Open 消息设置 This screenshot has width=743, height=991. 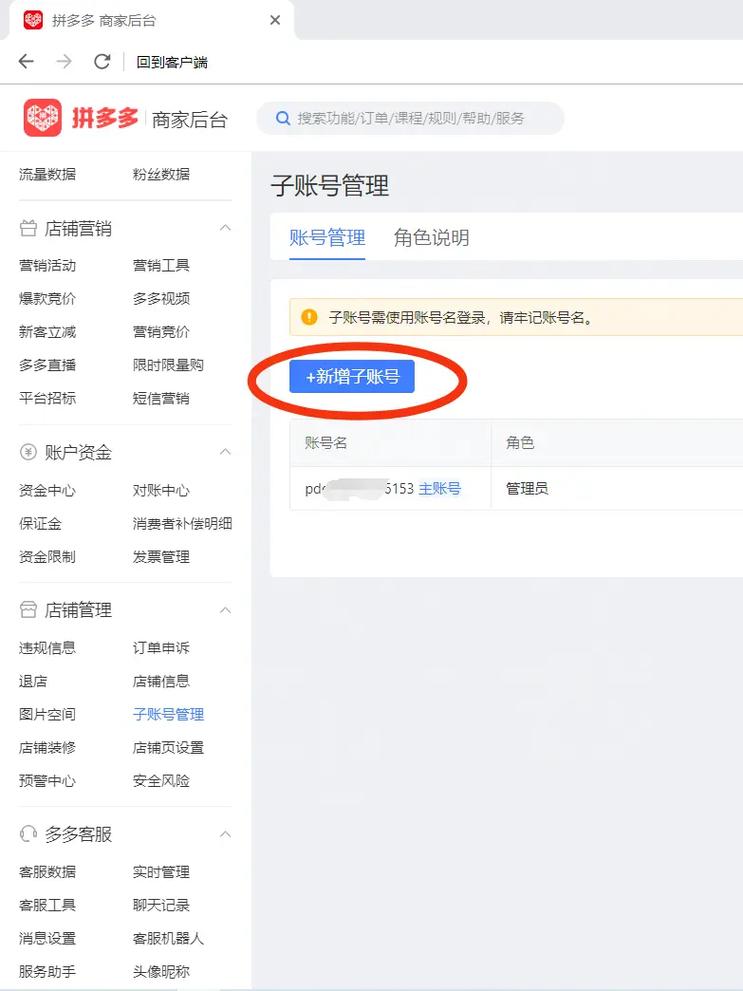tap(47, 939)
